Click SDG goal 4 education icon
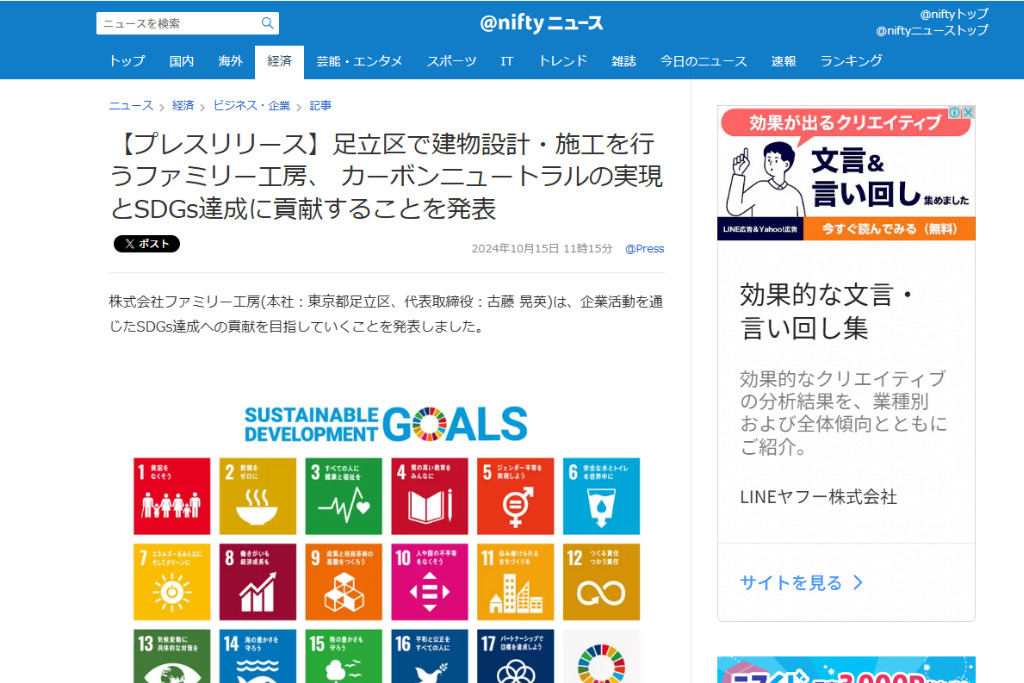This screenshot has width=1024, height=683. point(430,496)
